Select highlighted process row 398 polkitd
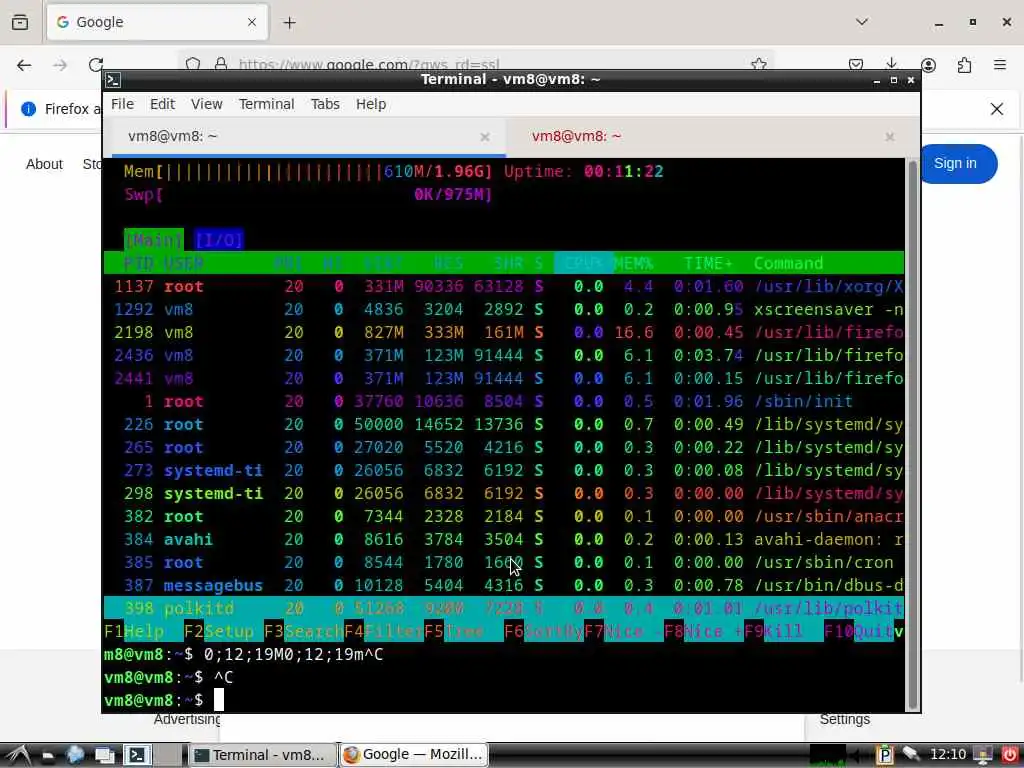This screenshot has width=1024, height=768. pyautogui.click(x=504, y=608)
